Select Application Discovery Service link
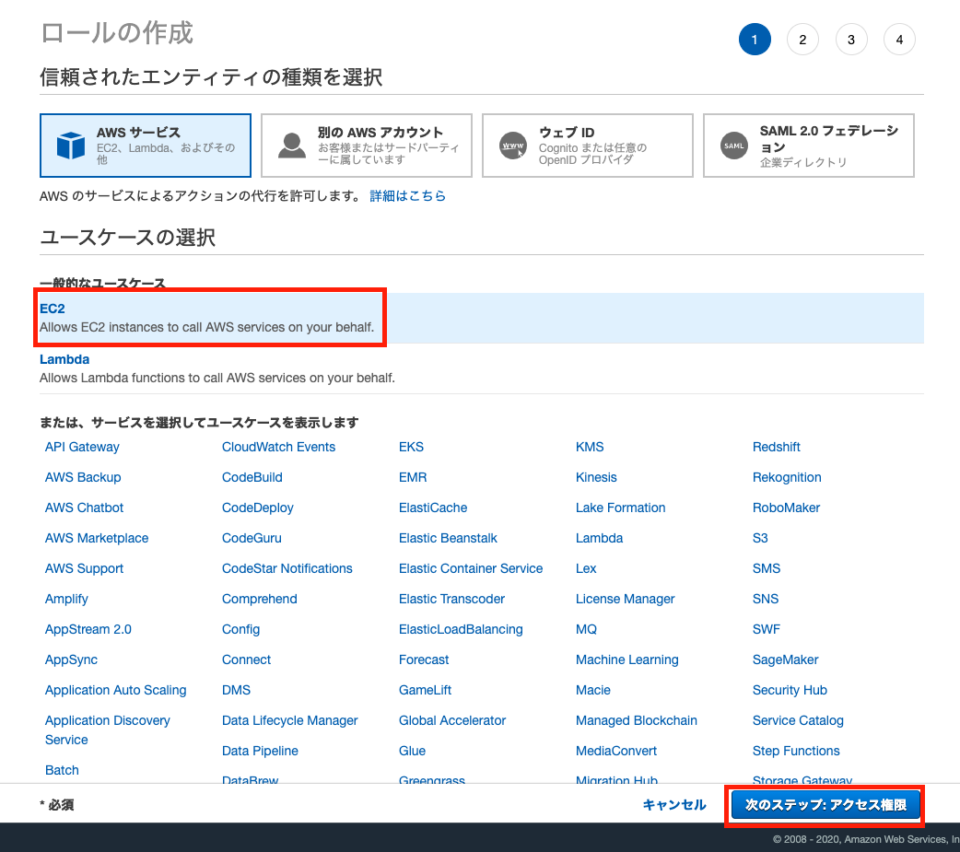The image size is (960, 852). (108, 730)
